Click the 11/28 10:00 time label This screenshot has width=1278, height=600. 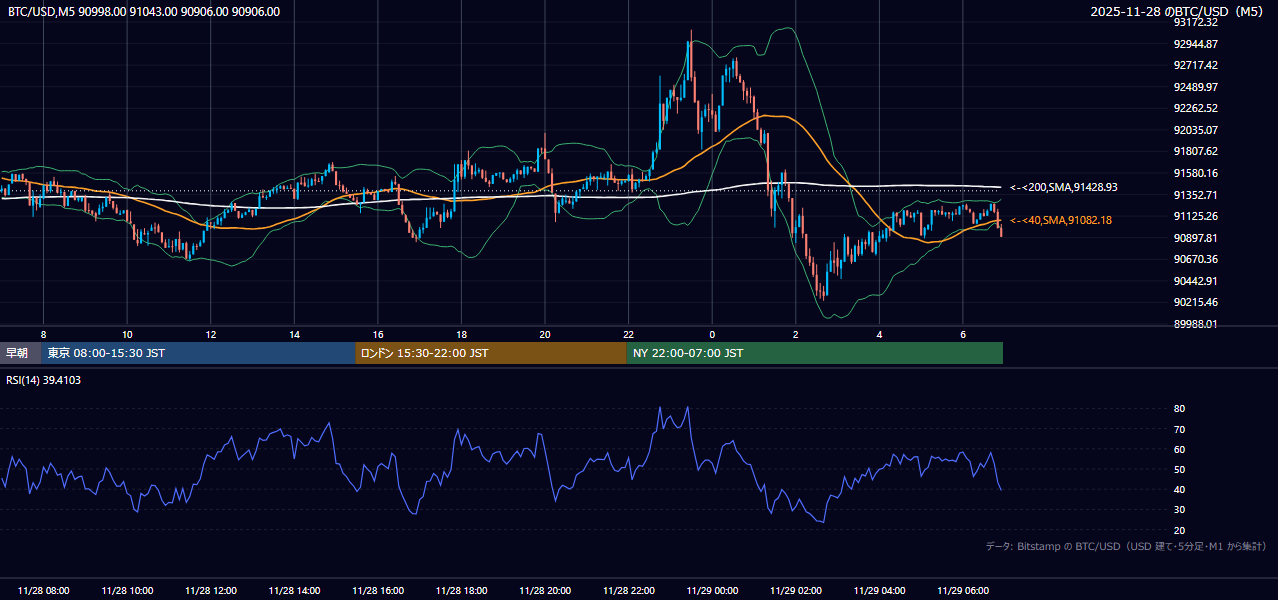point(127,591)
